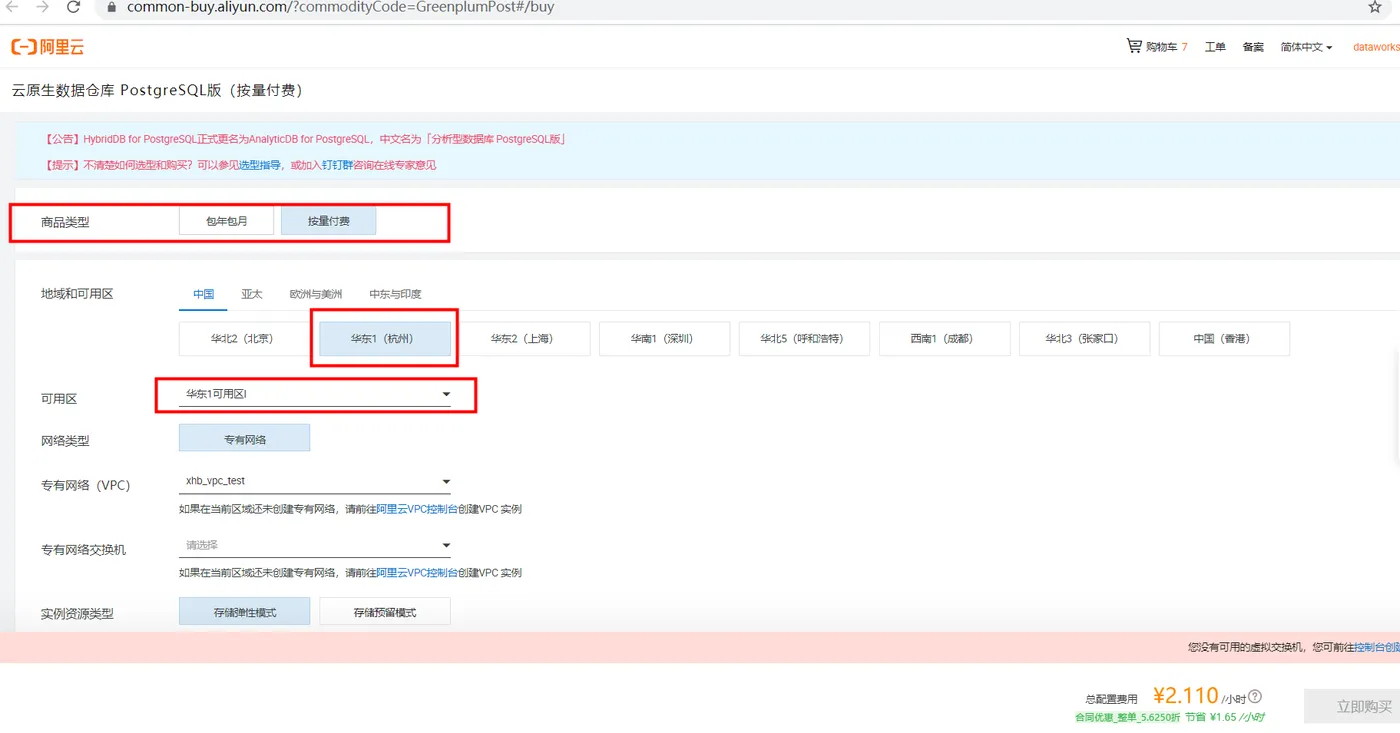Open the 选型指导 link in the notice
The image size is (1400, 733).
tap(259, 165)
